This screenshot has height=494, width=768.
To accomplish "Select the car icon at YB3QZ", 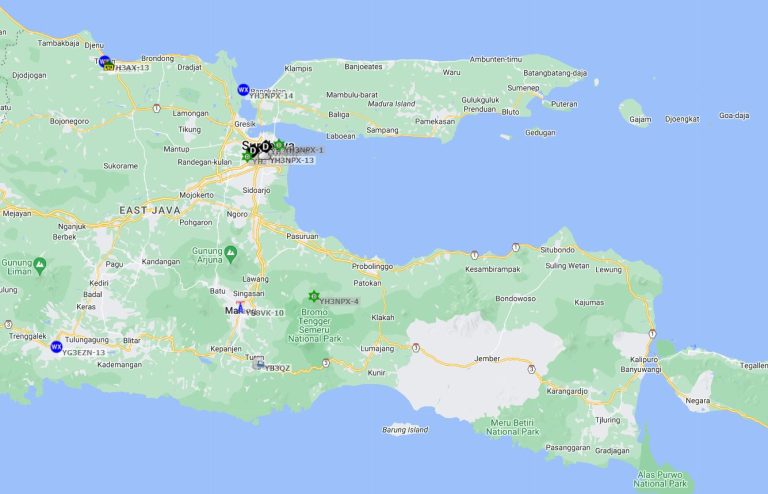I will click(x=261, y=365).
